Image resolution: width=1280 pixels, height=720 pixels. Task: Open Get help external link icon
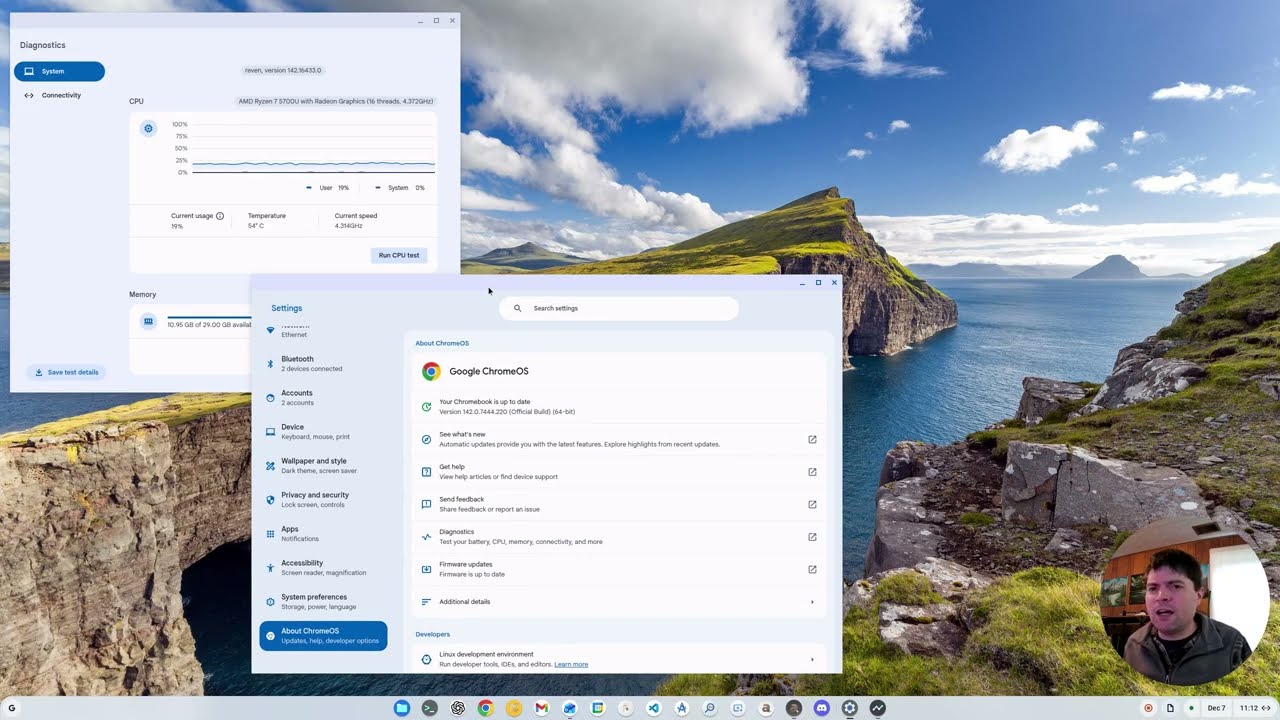pyautogui.click(x=812, y=472)
